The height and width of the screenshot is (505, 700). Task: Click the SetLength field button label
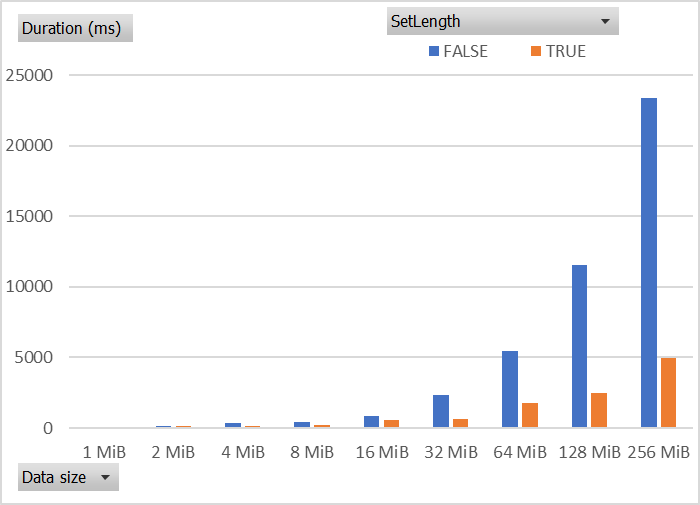425,21
